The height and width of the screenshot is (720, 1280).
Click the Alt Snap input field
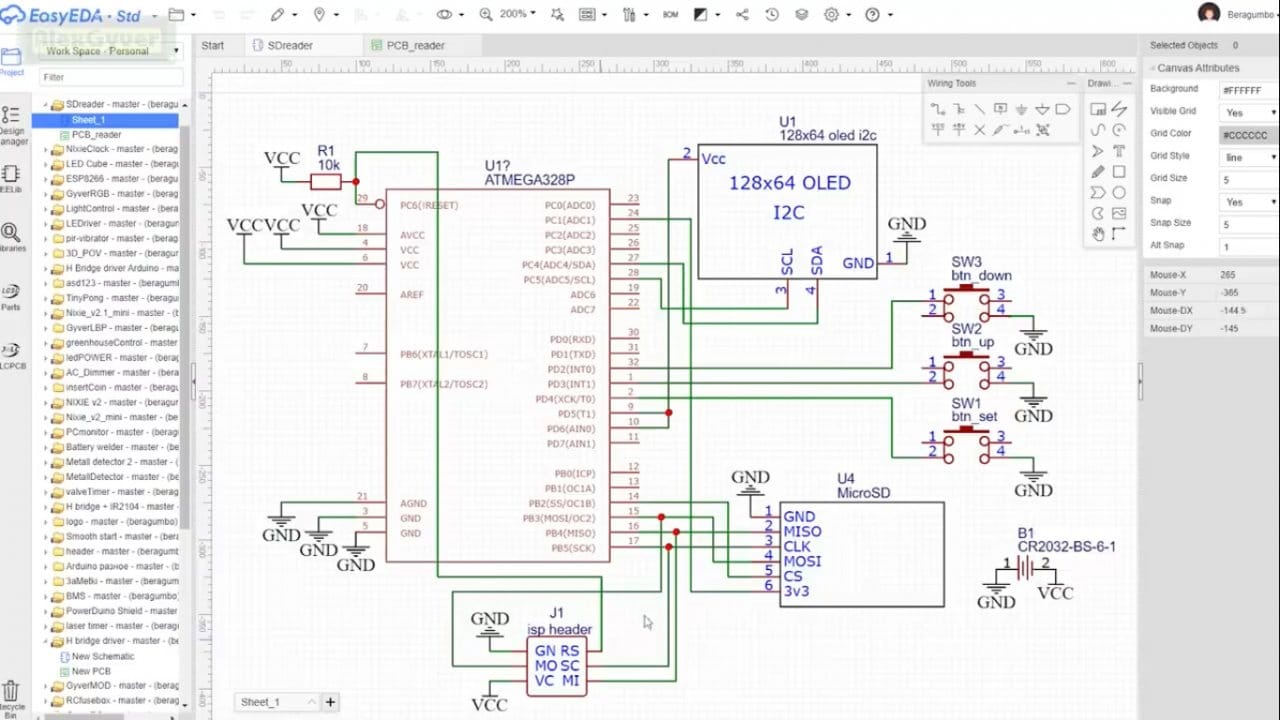click(x=1249, y=246)
